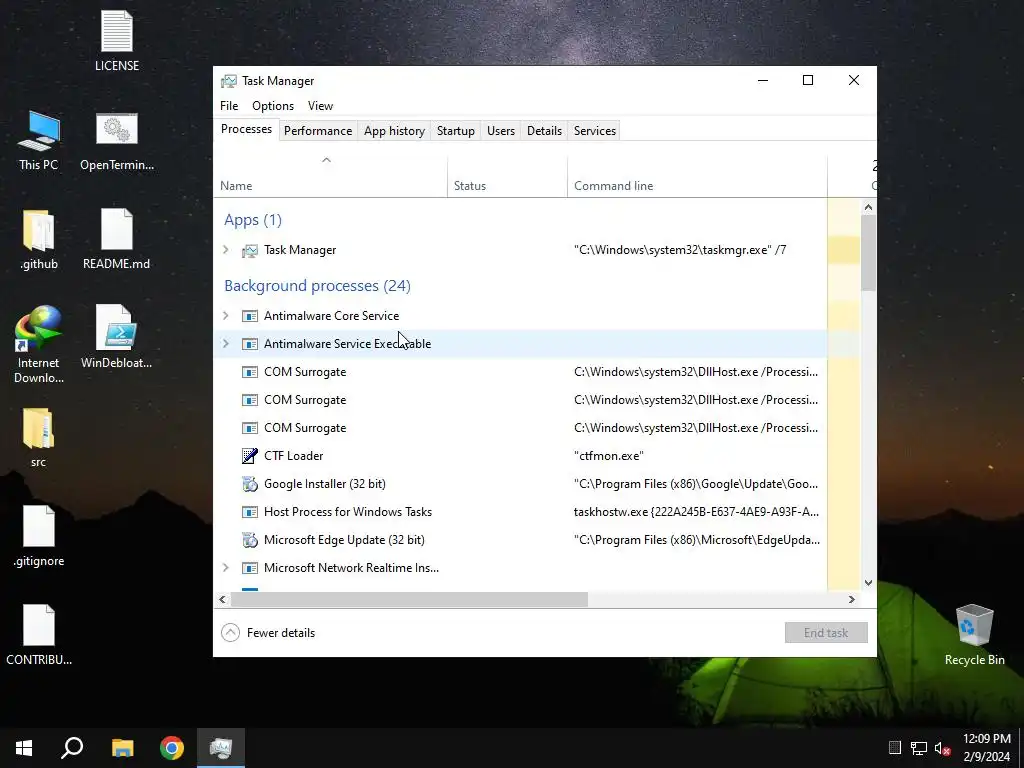The height and width of the screenshot is (768, 1024).
Task: Click the taskmgr.exe command line cell
Action: (x=680, y=250)
